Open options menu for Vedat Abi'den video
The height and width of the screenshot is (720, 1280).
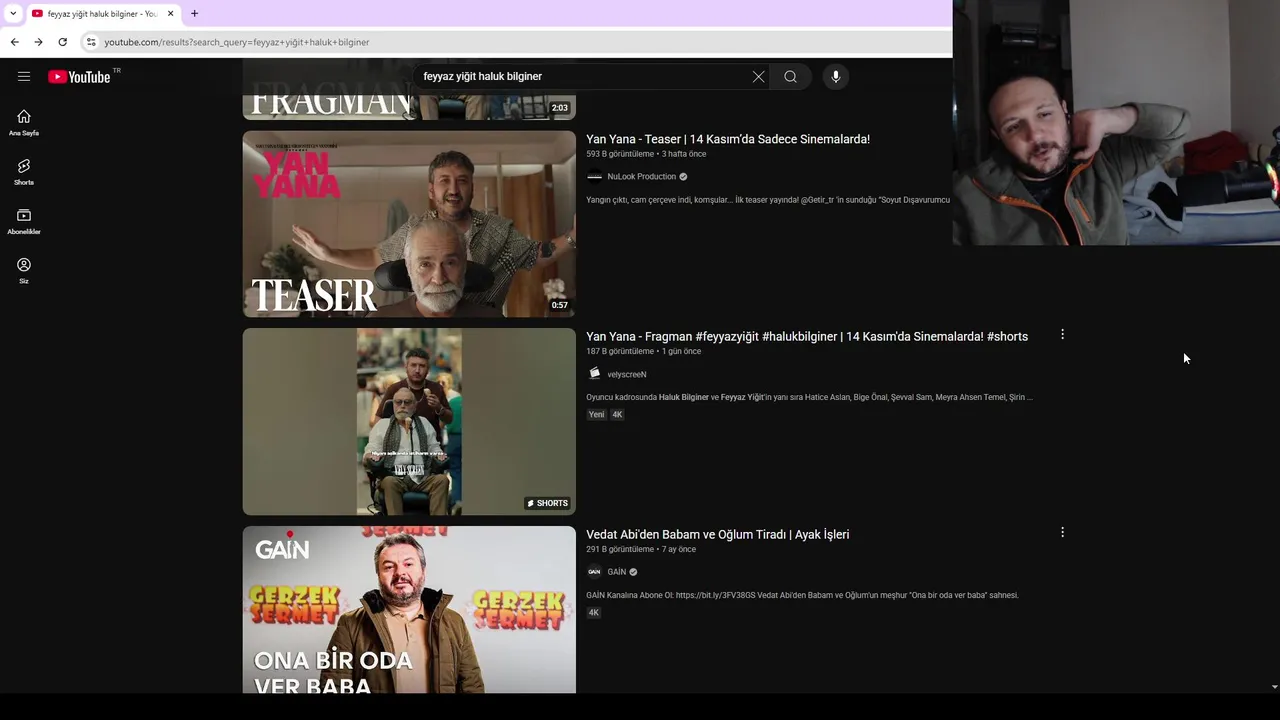pos(1062,532)
